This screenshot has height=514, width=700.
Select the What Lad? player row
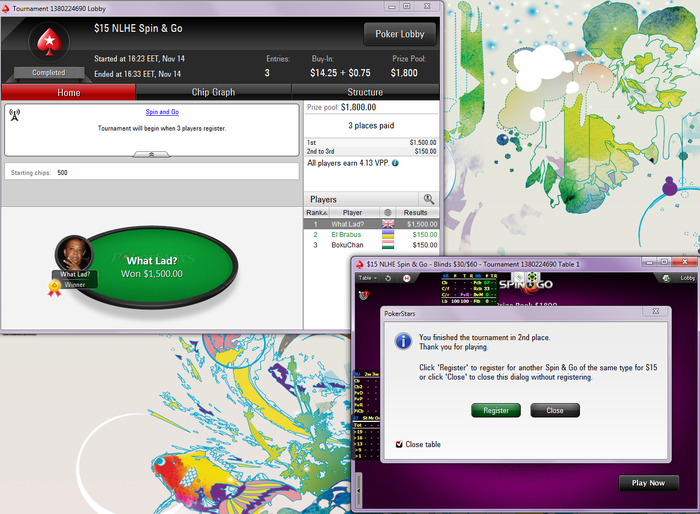(x=371, y=224)
